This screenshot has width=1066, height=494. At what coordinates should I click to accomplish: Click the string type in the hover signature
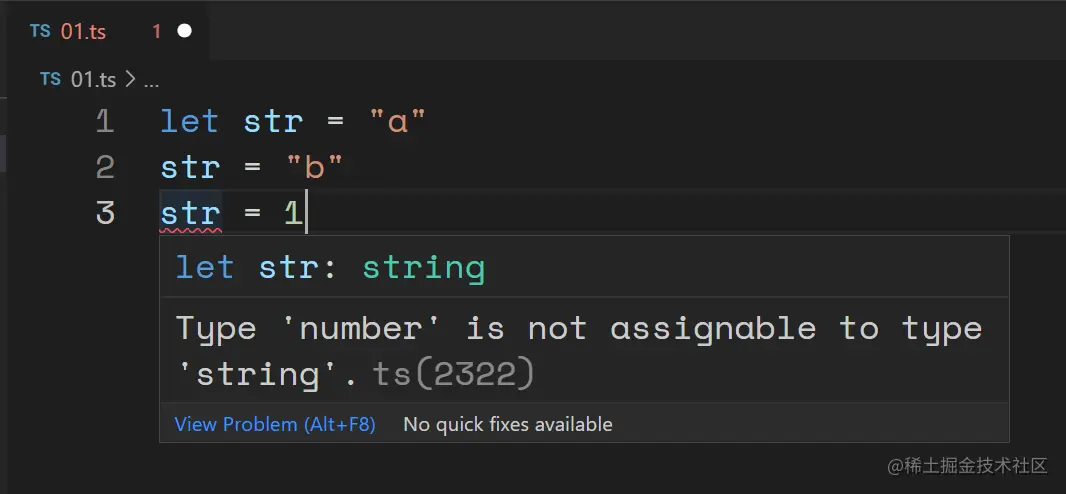point(423,268)
